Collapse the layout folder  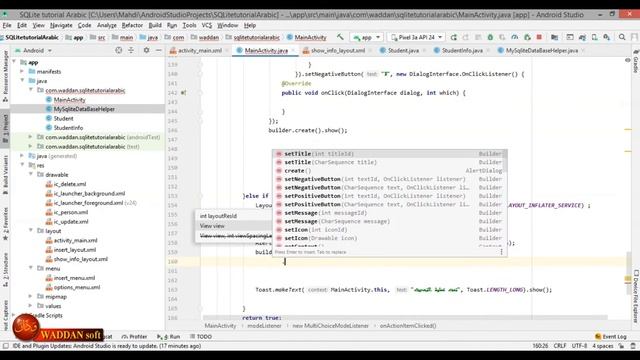point(31,231)
